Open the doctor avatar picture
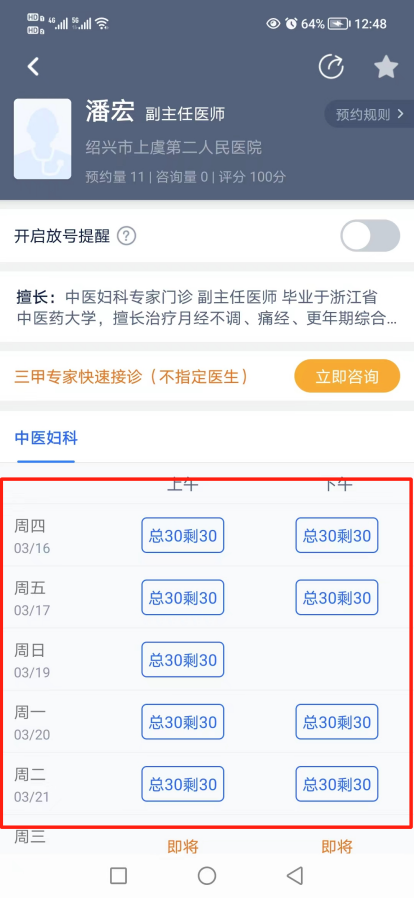Screen dimensions: 414x898 42,139
